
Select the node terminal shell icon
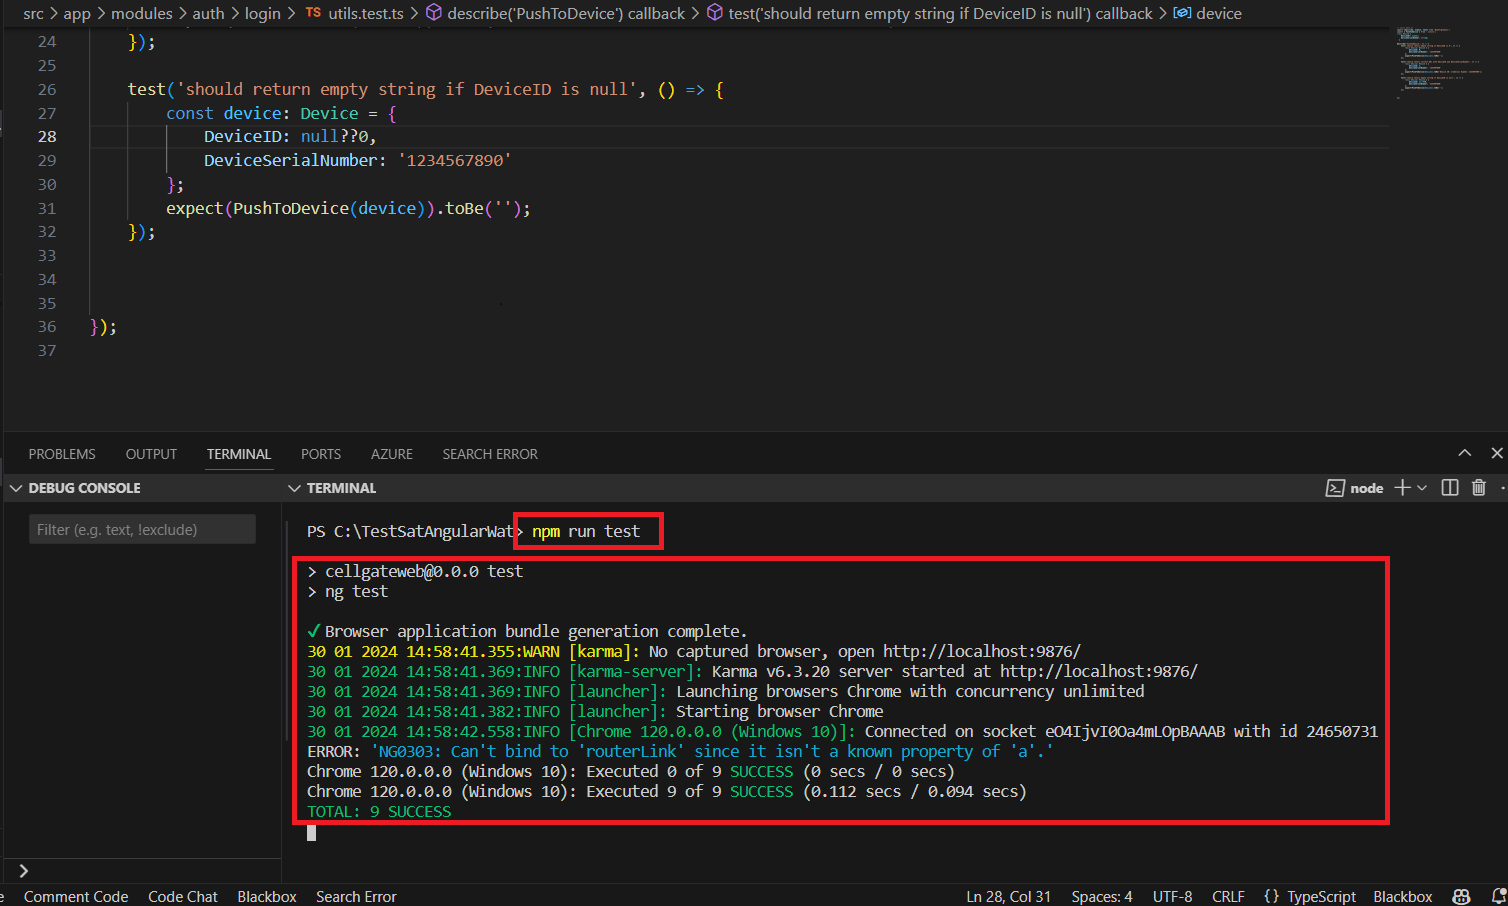coord(1336,488)
